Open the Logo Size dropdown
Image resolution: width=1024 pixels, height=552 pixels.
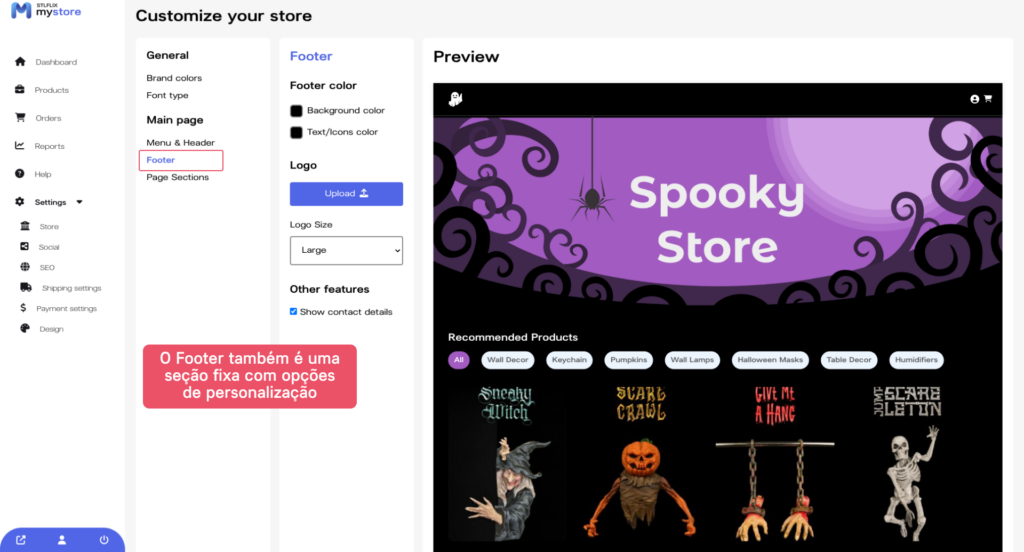[x=346, y=250]
